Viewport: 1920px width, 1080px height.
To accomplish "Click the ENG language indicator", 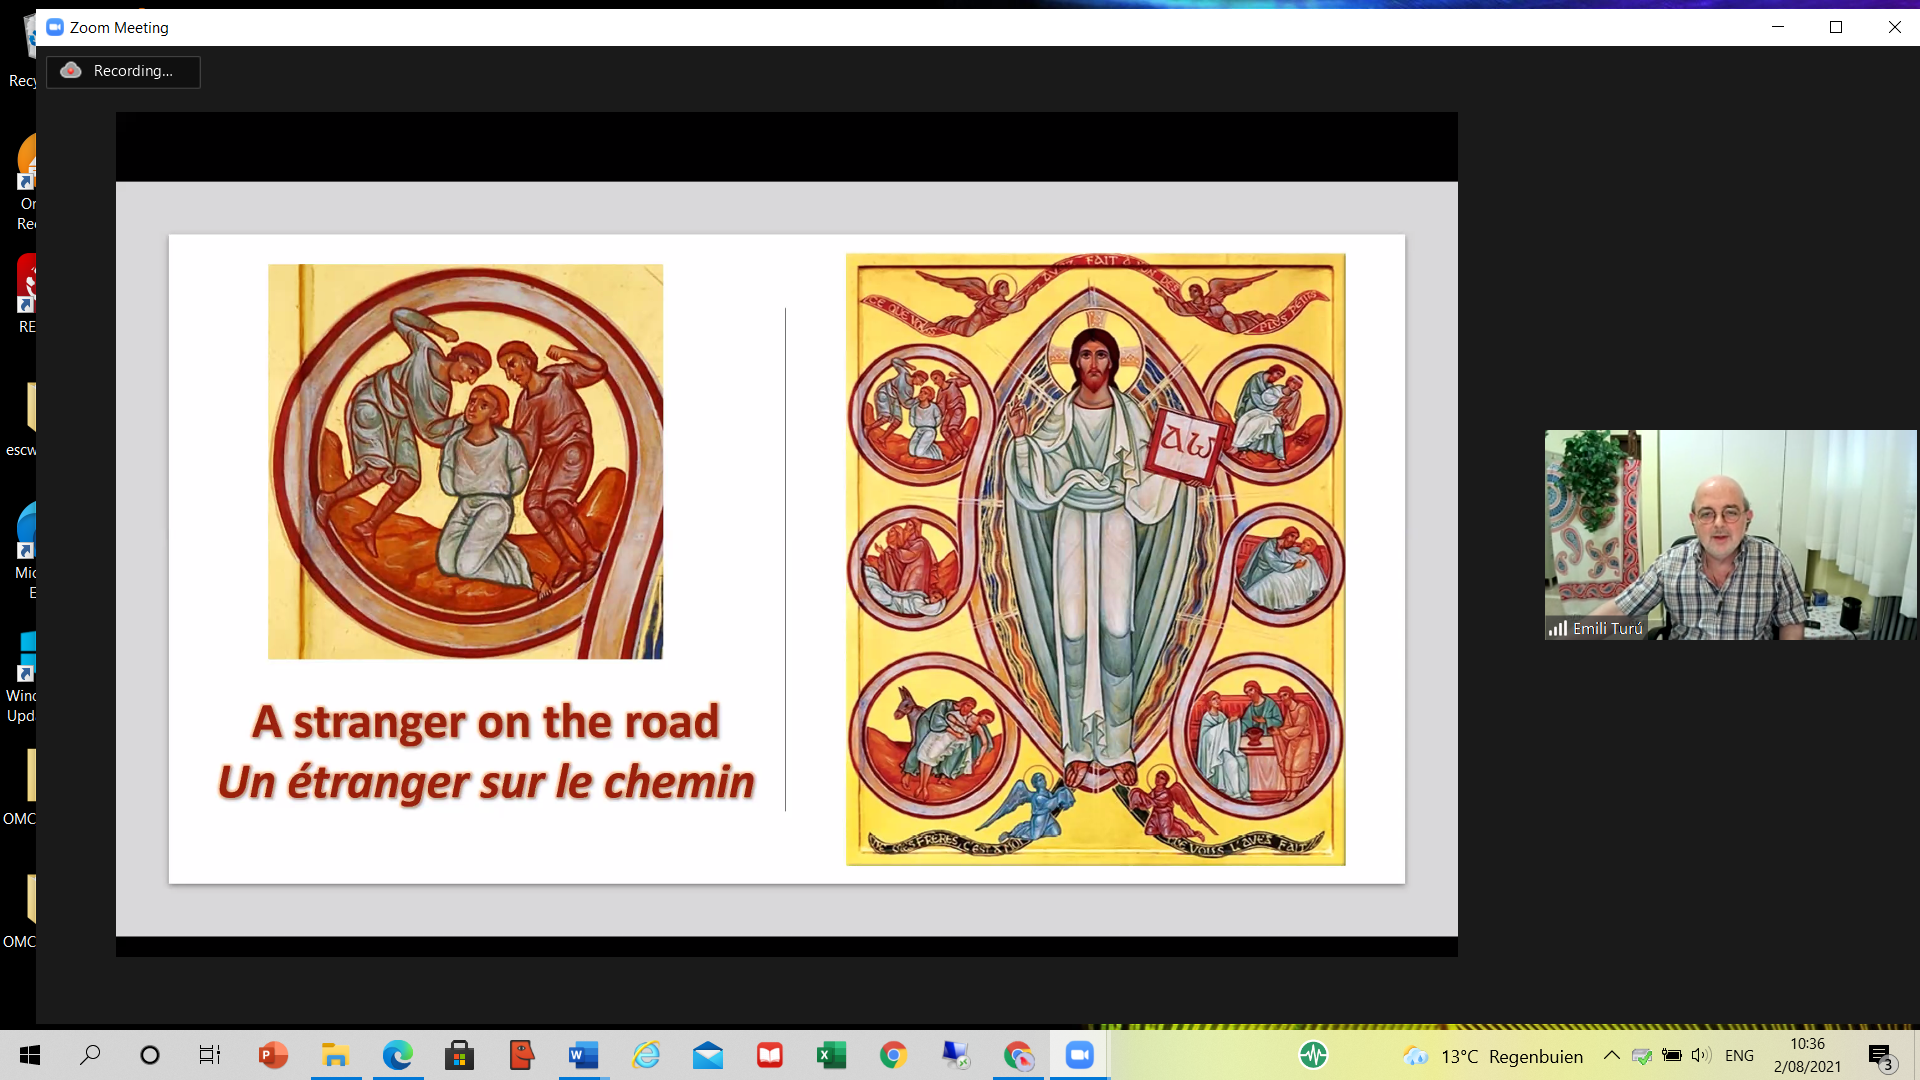I will [1739, 1055].
